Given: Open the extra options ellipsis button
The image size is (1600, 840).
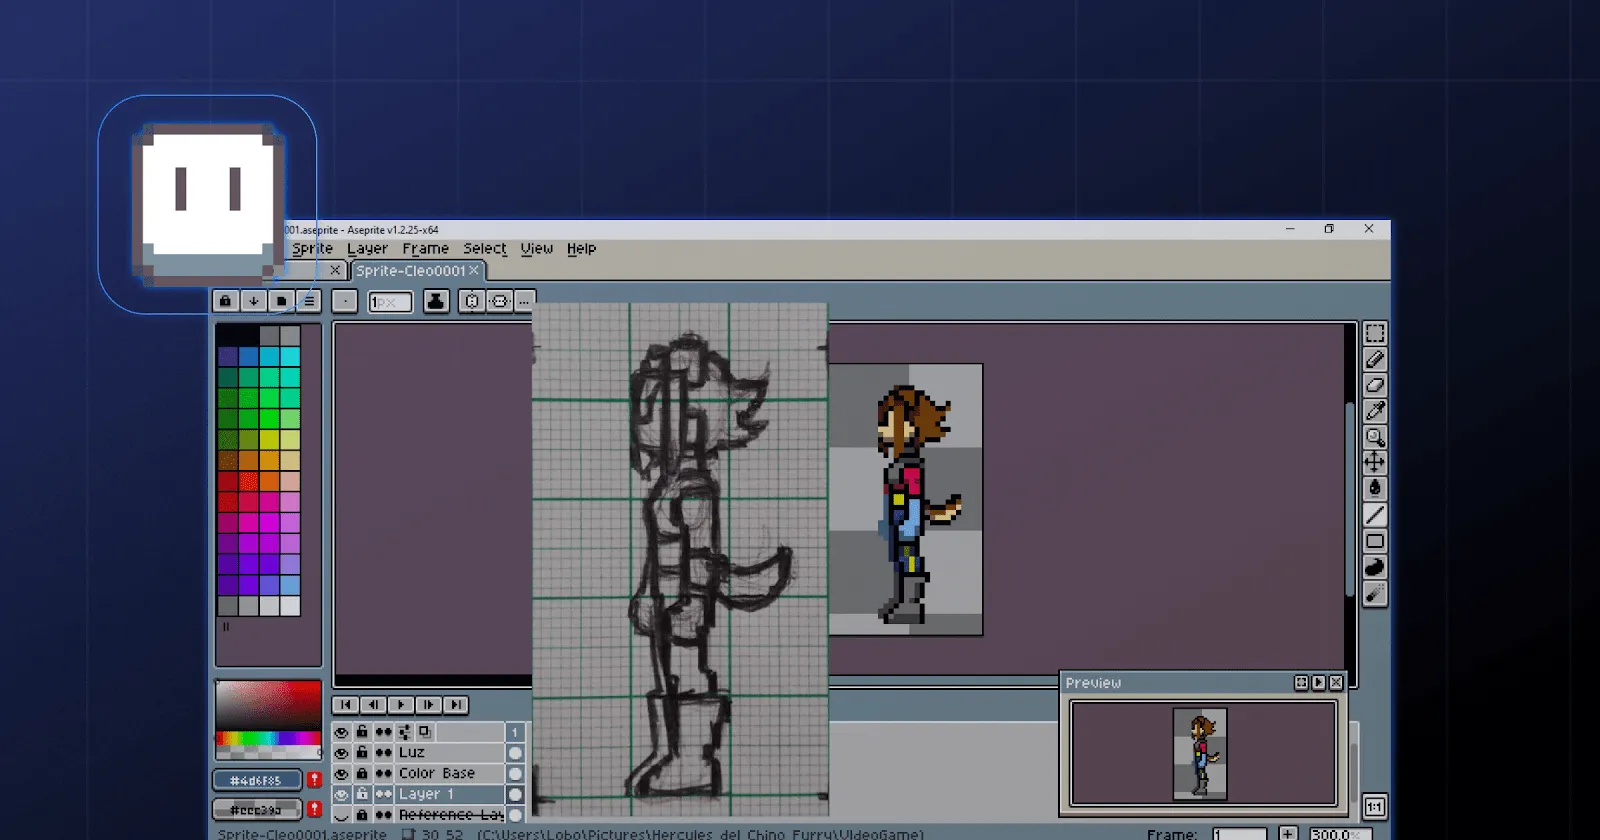Looking at the screenshot, I should [524, 301].
